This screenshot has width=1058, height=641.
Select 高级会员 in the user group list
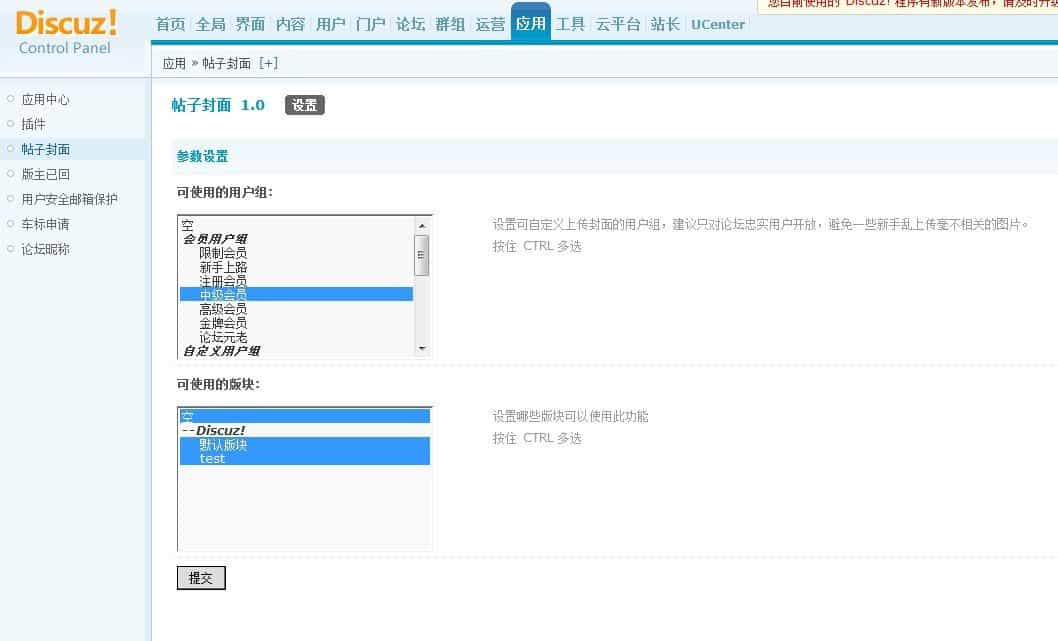coord(222,308)
